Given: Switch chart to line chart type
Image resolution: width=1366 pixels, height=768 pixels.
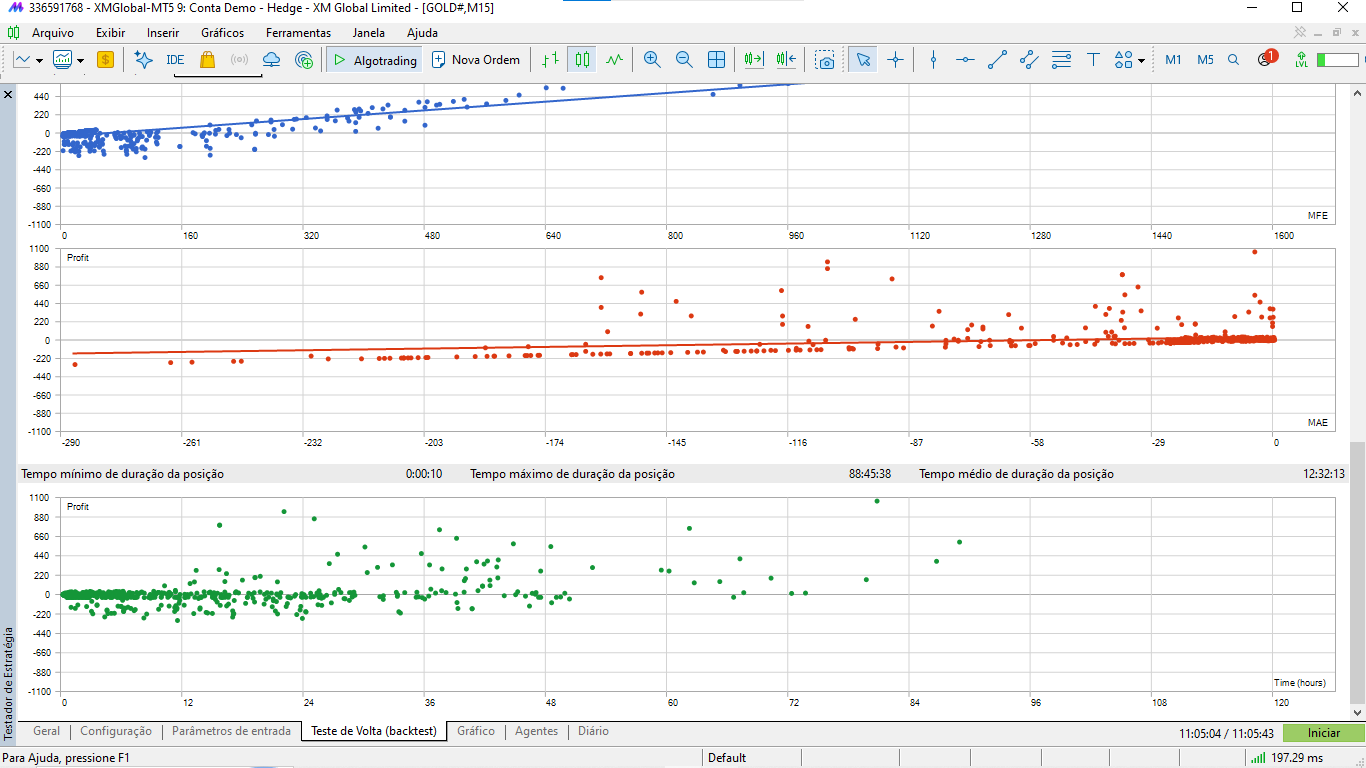Looking at the screenshot, I should pyautogui.click(x=614, y=60).
